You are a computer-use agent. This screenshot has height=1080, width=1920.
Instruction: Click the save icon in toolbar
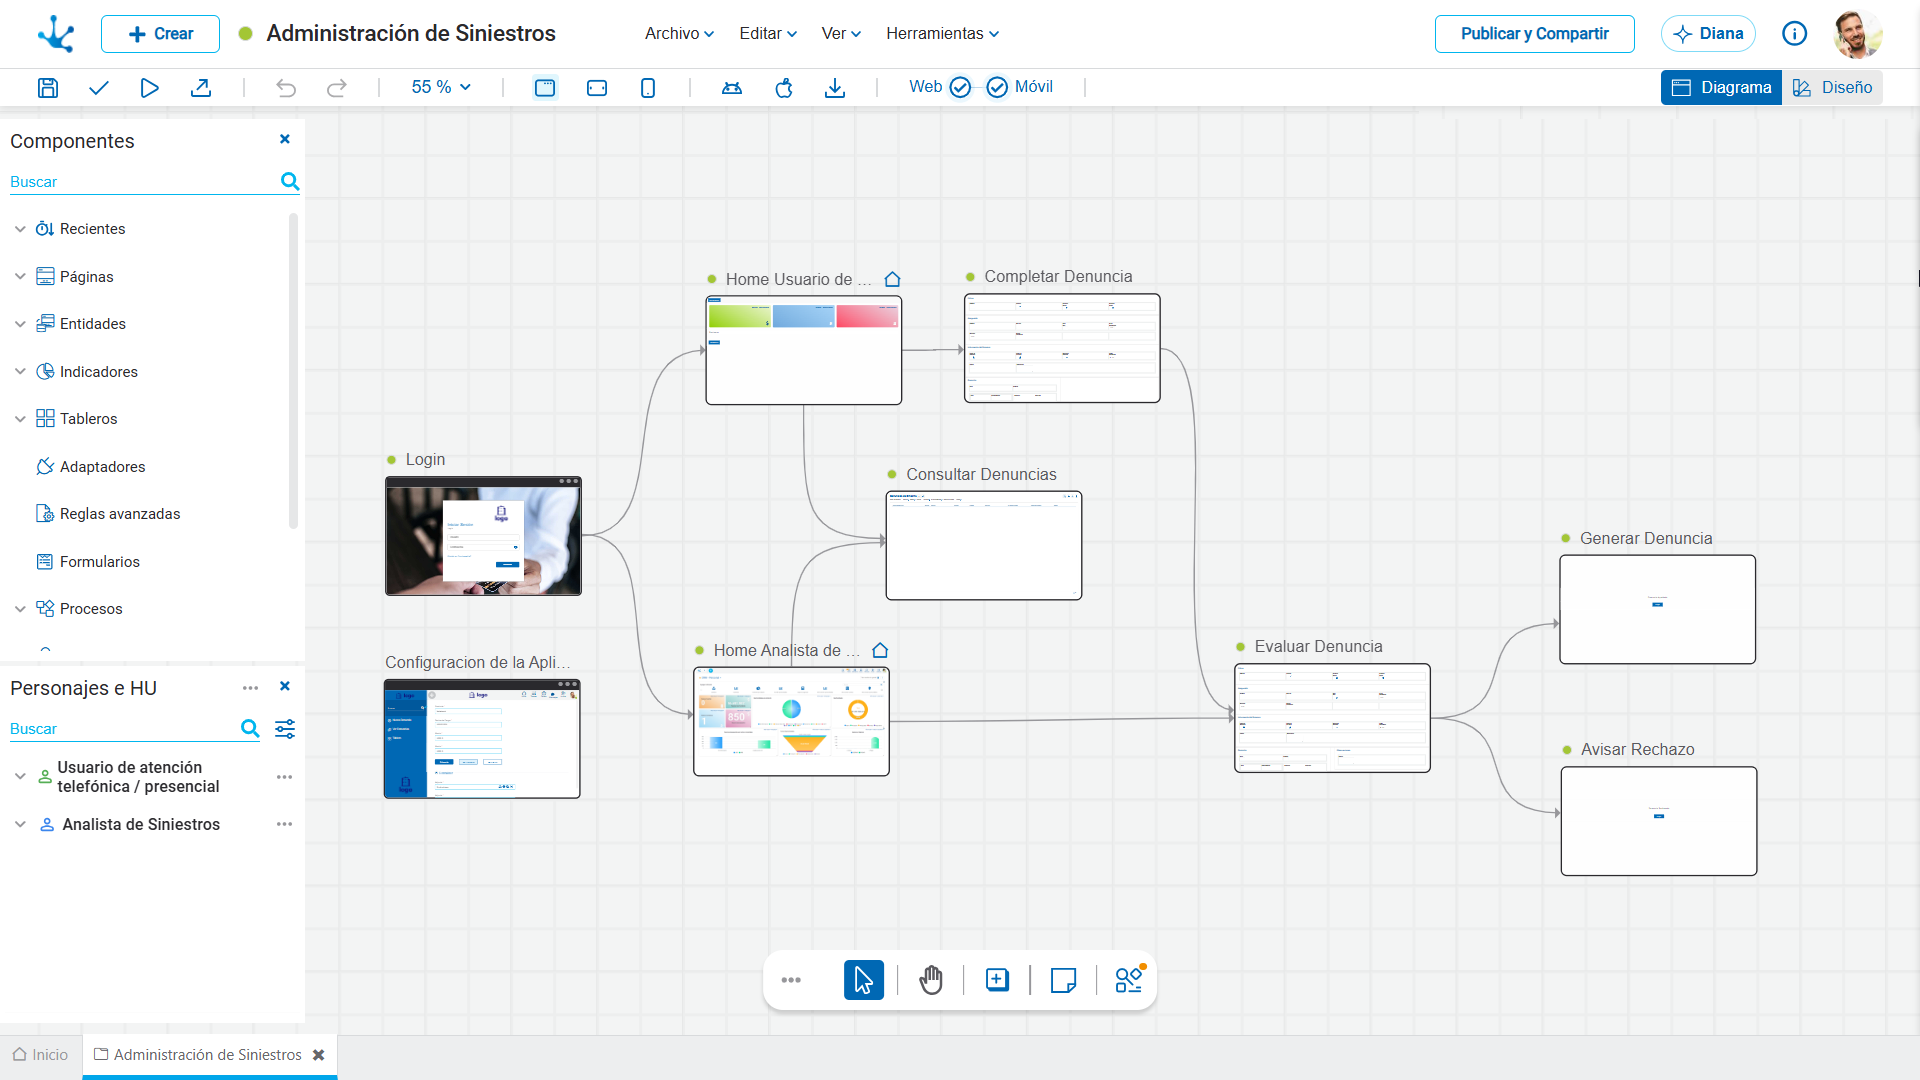[47, 88]
